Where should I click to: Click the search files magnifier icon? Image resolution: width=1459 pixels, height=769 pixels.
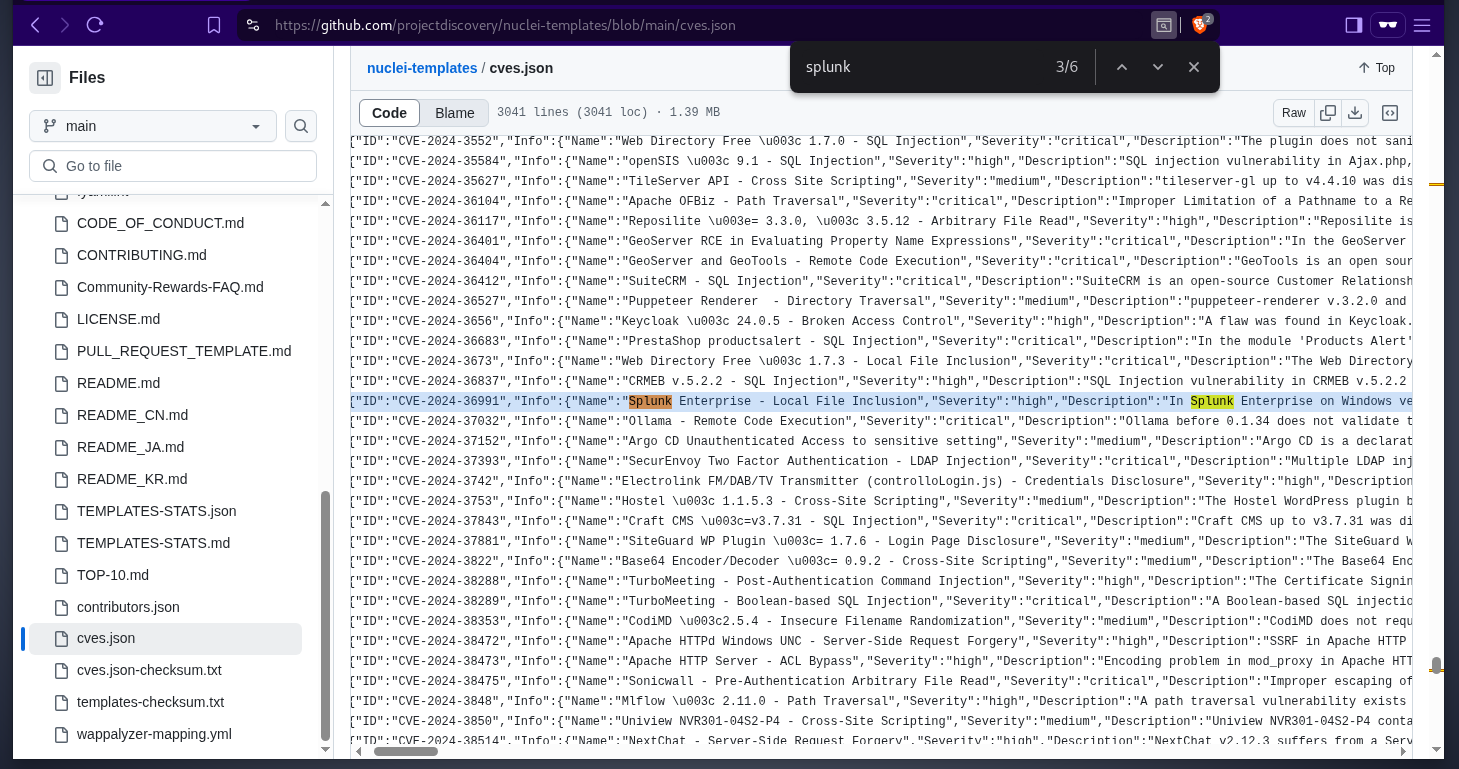click(x=301, y=126)
